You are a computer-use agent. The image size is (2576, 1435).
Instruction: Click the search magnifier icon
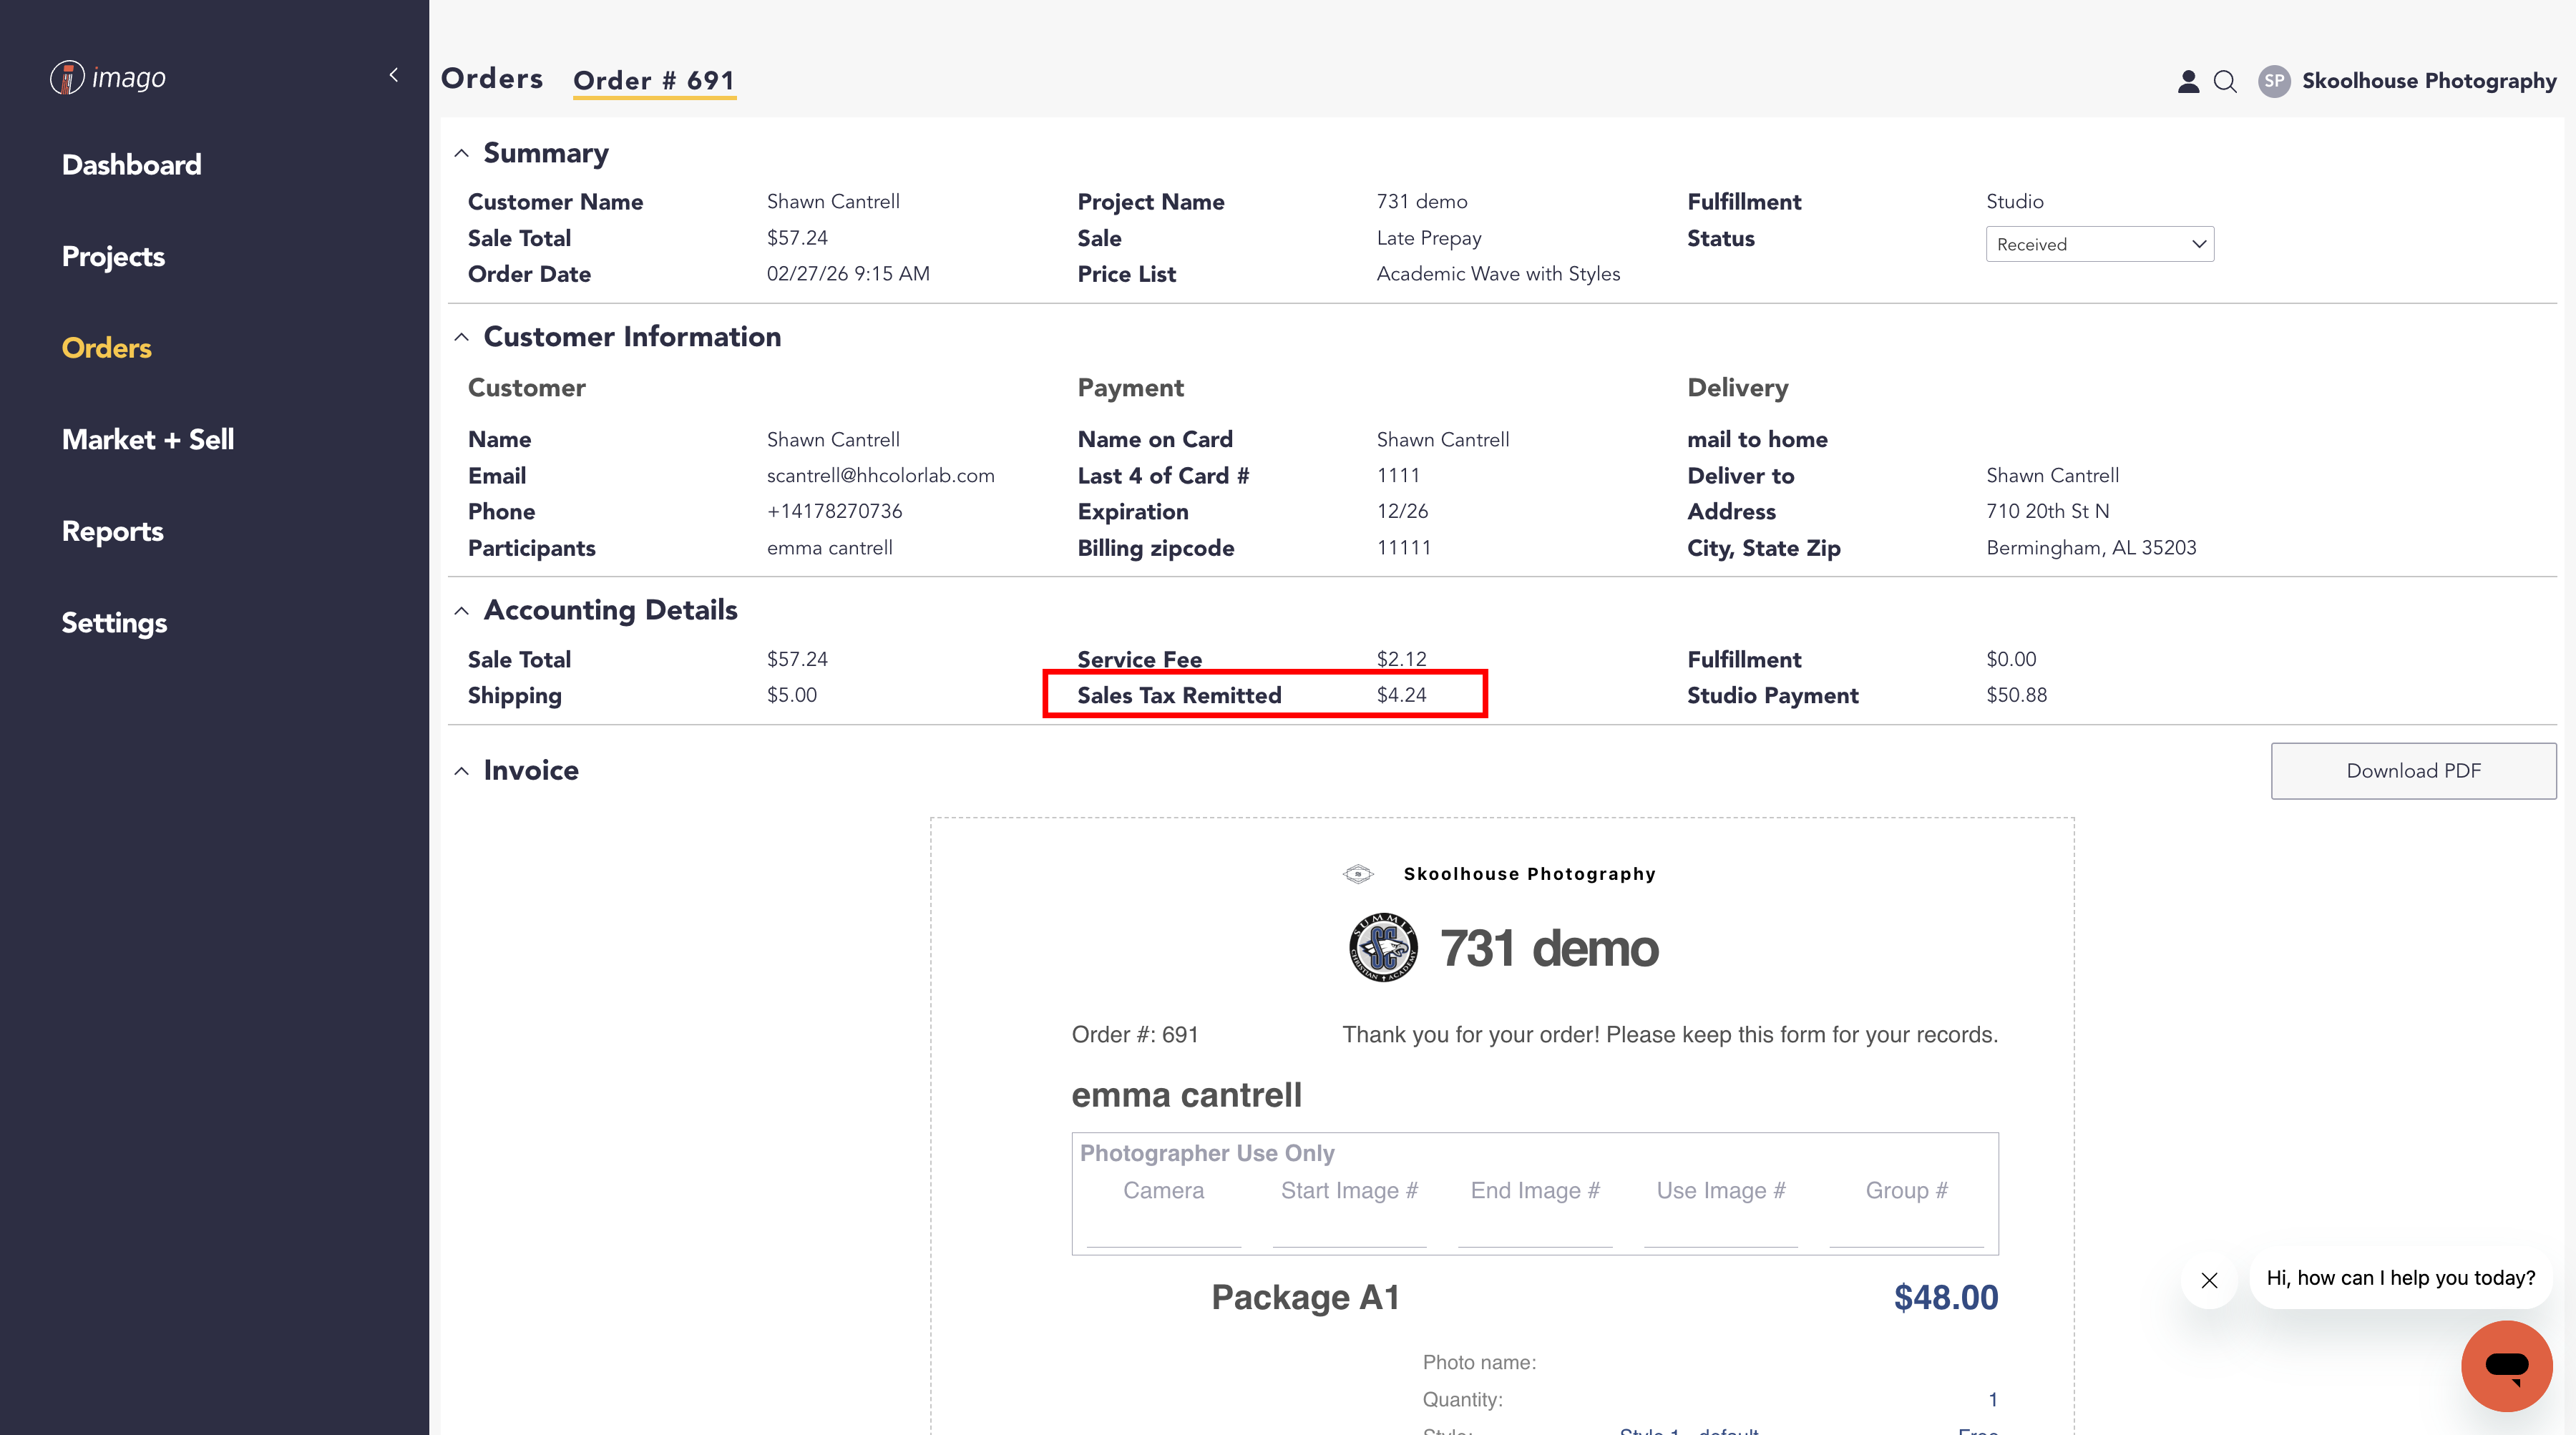pyautogui.click(x=2225, y=81)
